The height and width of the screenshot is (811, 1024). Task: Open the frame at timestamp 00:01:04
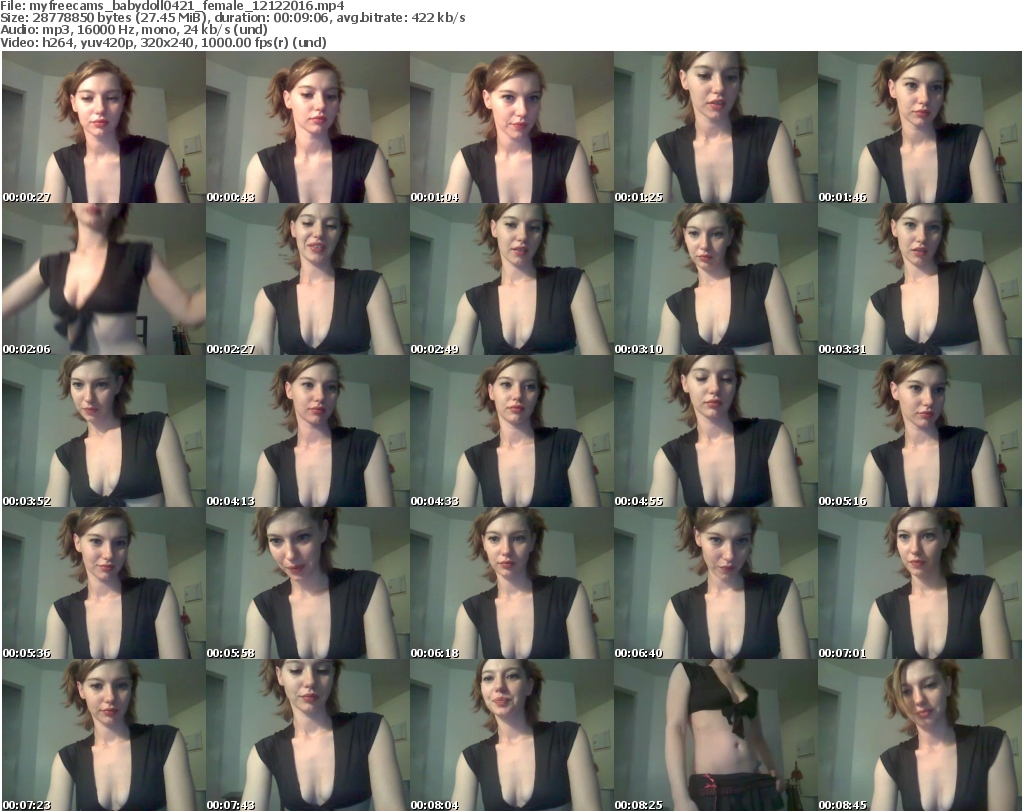511,127
